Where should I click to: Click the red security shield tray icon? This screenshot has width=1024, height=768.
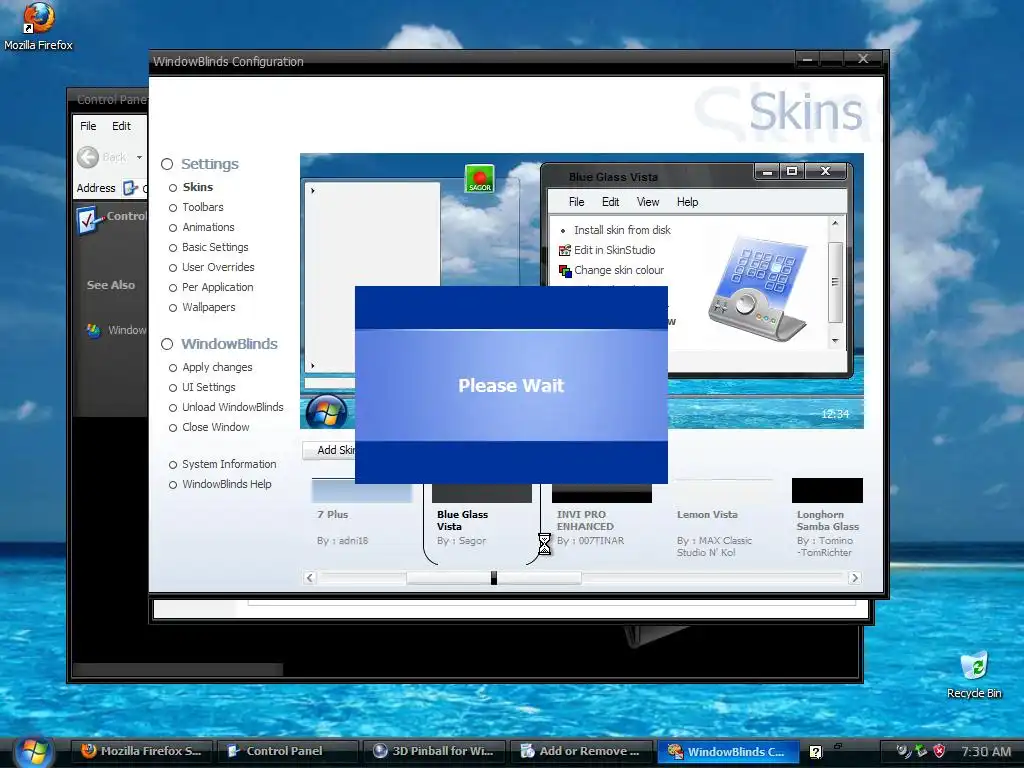click(940, 751)
